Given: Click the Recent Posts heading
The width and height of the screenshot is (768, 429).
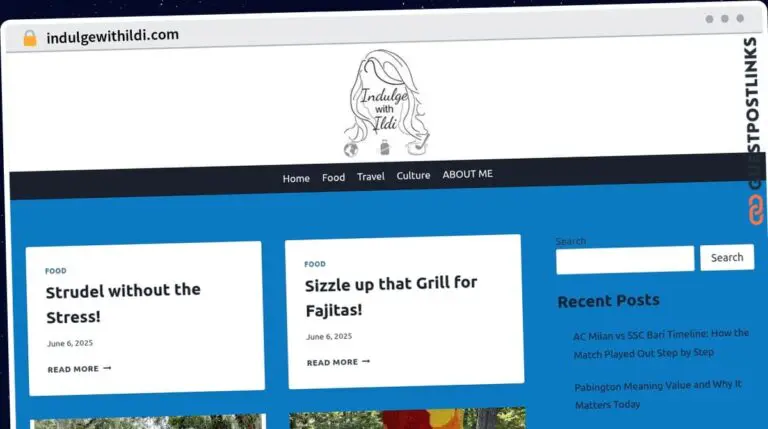Looking at the screenshot, I should pyautogui.click(x=609, y=301).
